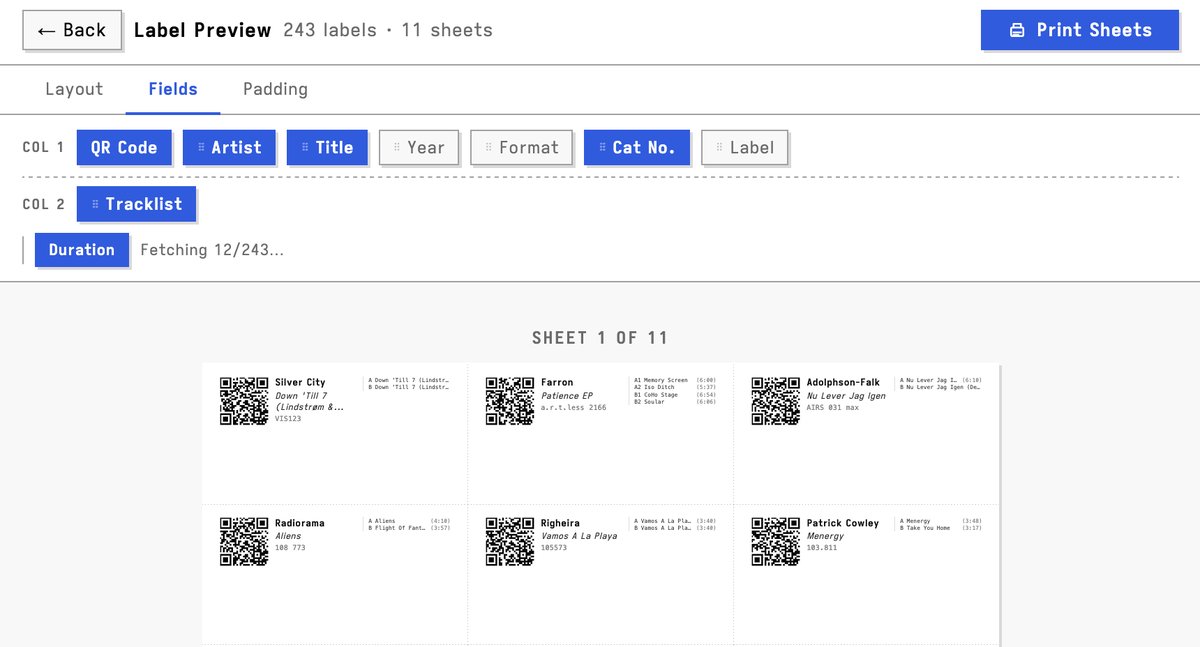The width and height of the screenshot is (1200, 647).
Task: Switch to the Layout tab
Action: pos(73,89)
